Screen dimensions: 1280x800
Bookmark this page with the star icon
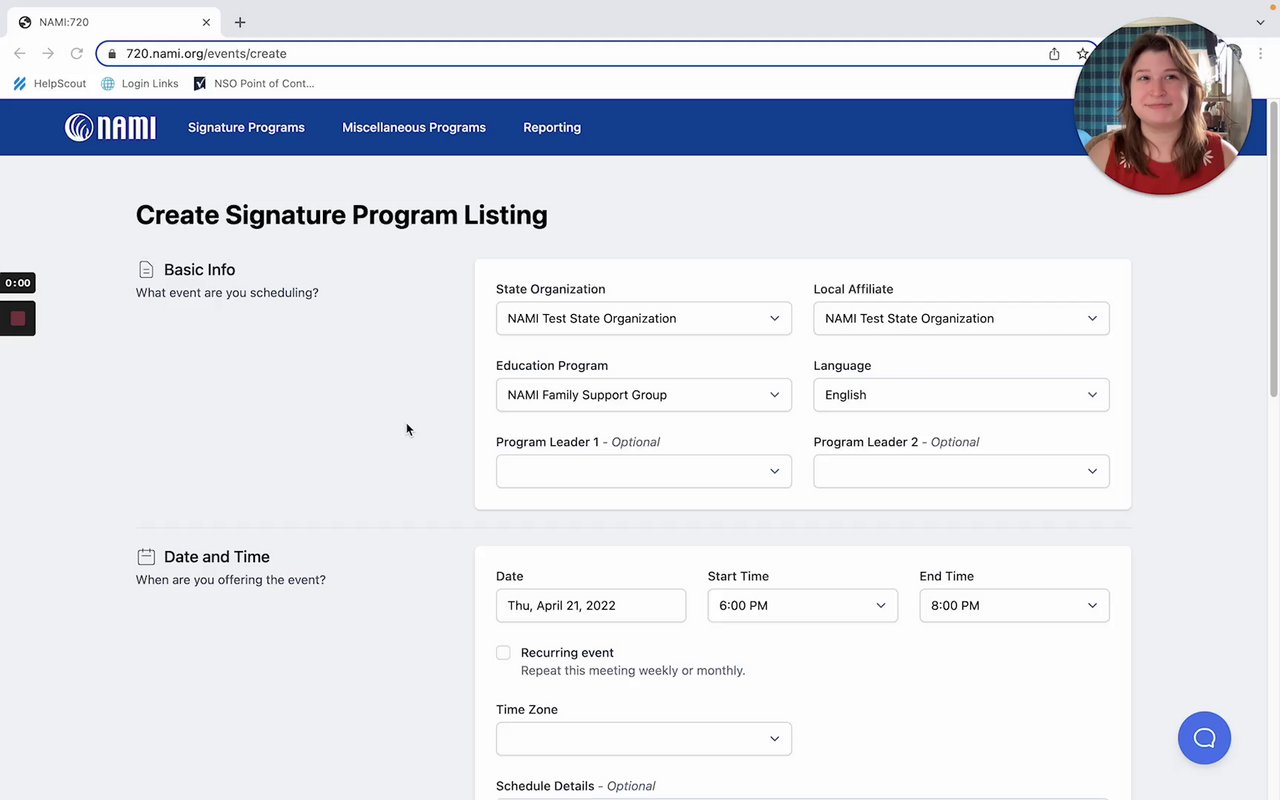pos(1082,54)
